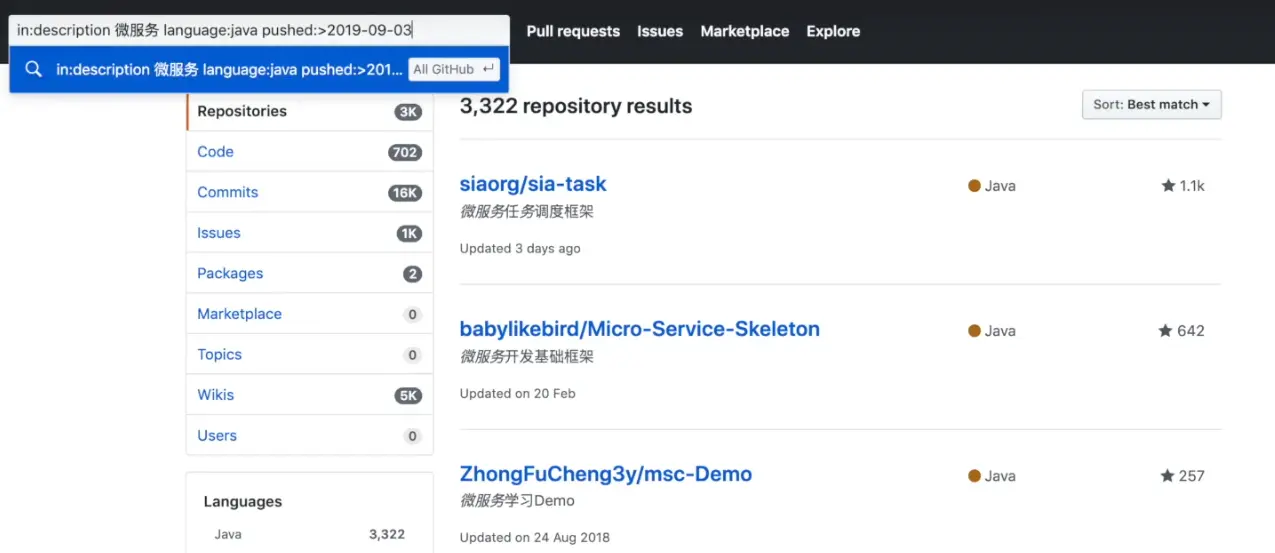Image resolution: width=1275 pixels, height=553 pixels.
Task: Select the Repositories results filter
Action: click(x=310, y=111)
